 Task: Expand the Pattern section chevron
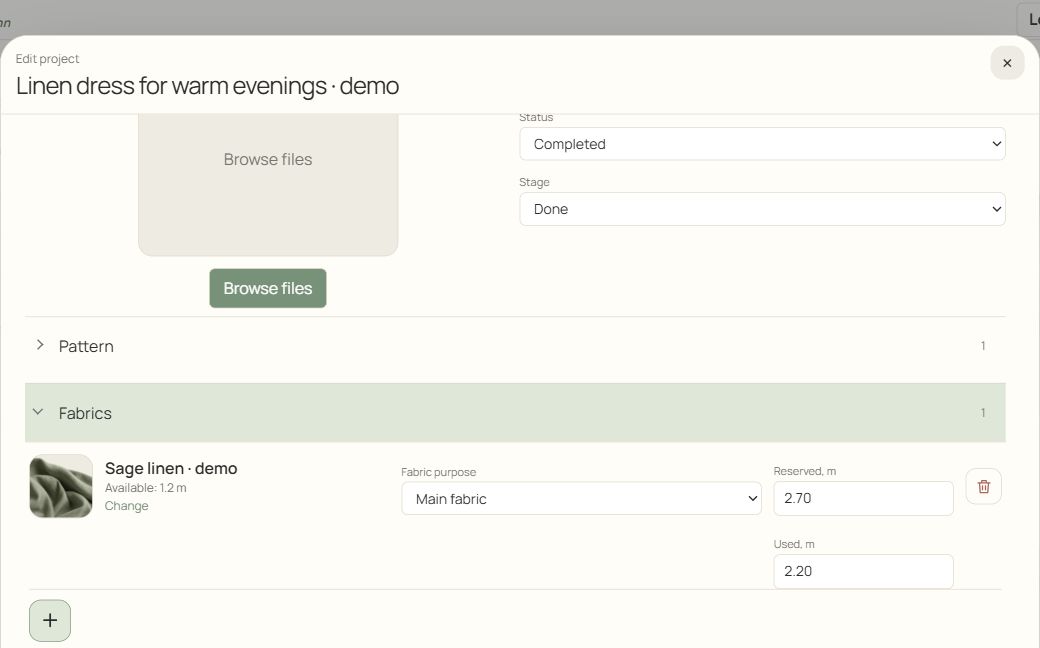(40, 345)
